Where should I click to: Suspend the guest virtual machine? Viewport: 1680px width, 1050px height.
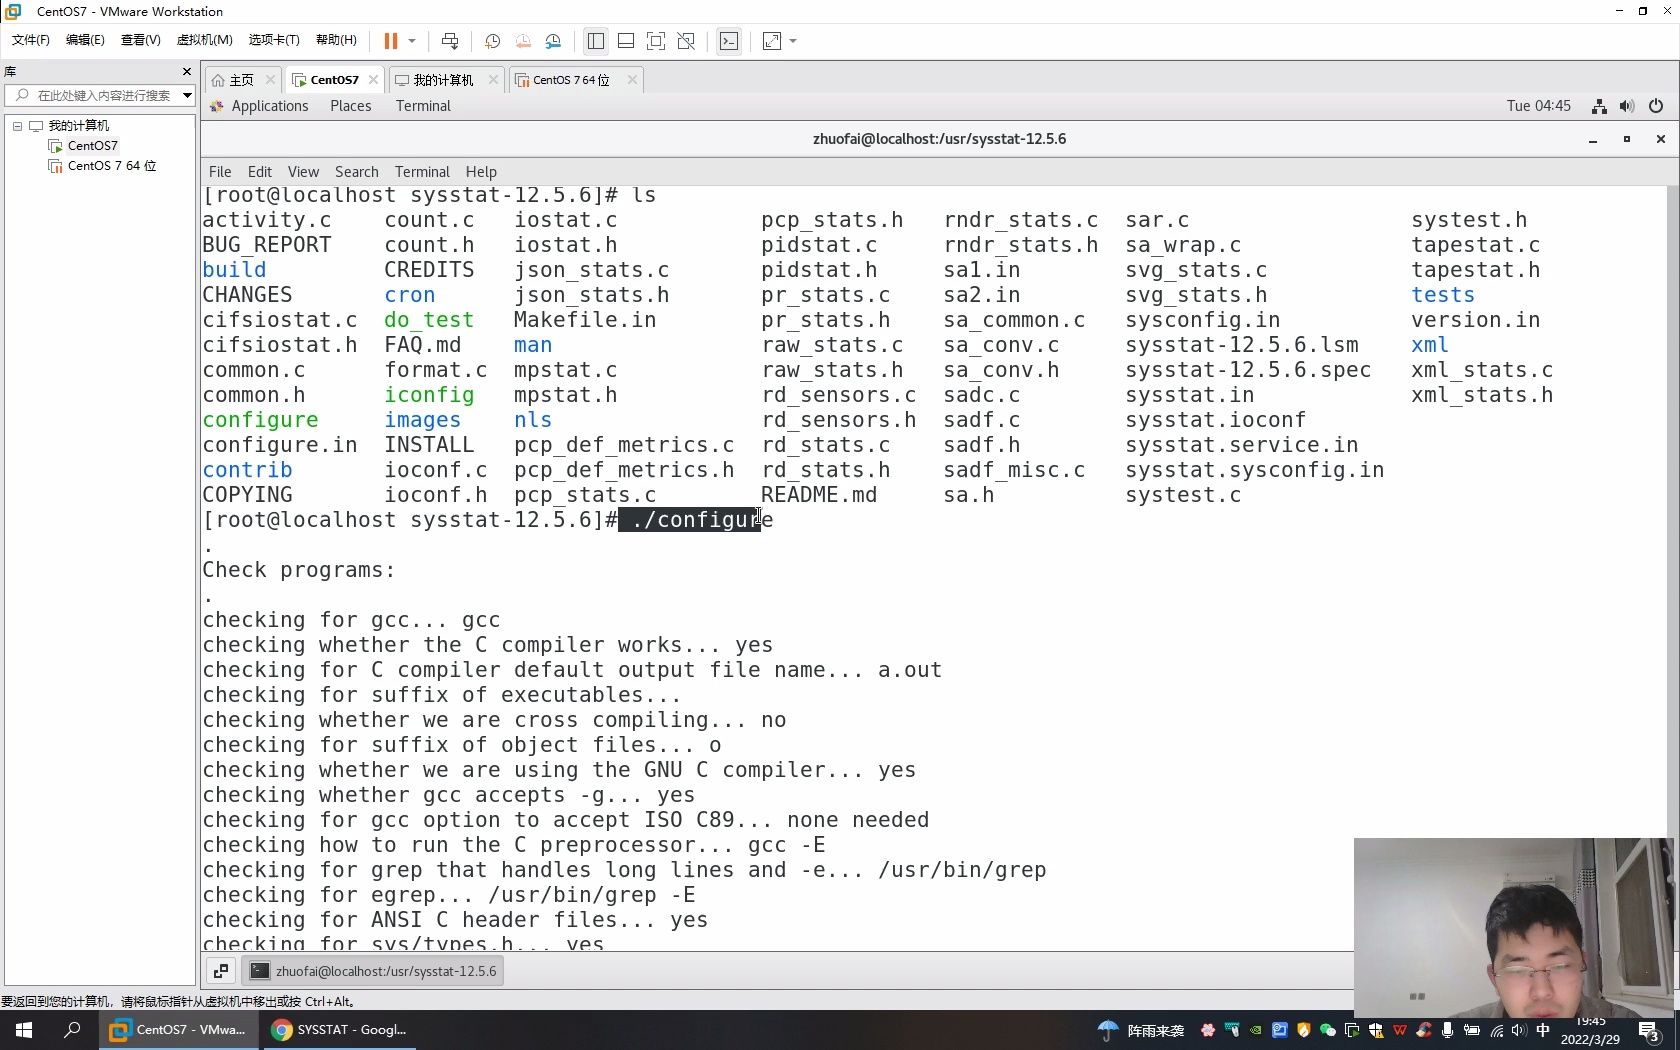(392, 41)
